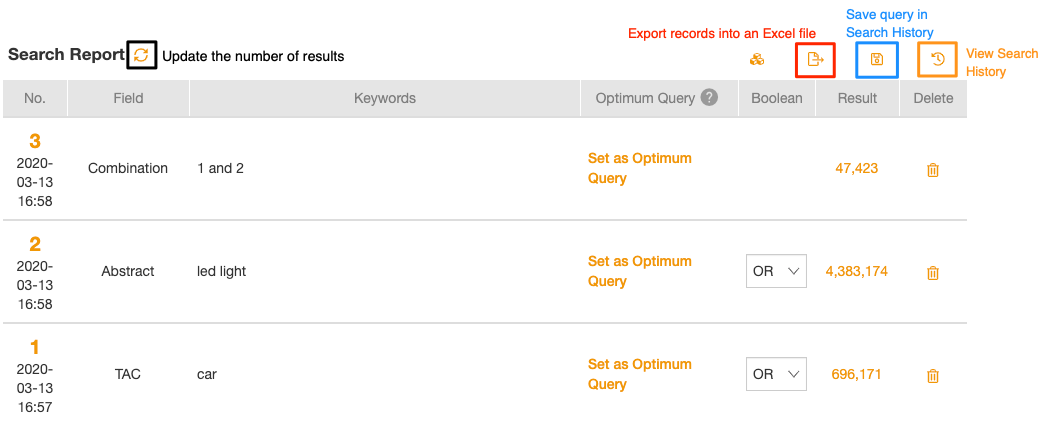The height and width of the screenshot is (425, 1046).
Task: Click the export records to Excel icon
Action: [x=815, y=60]
